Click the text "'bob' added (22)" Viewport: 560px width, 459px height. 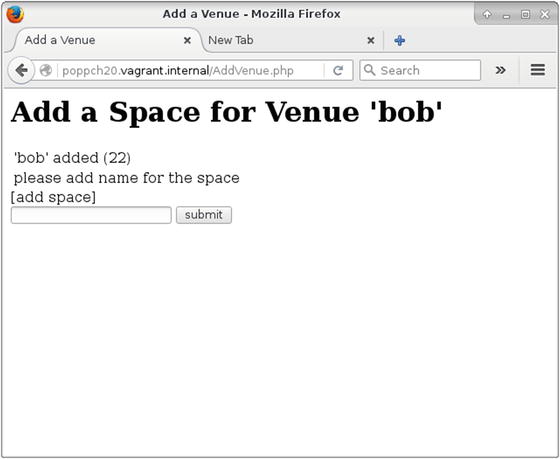pyautogui.click(x=72, y=158)
